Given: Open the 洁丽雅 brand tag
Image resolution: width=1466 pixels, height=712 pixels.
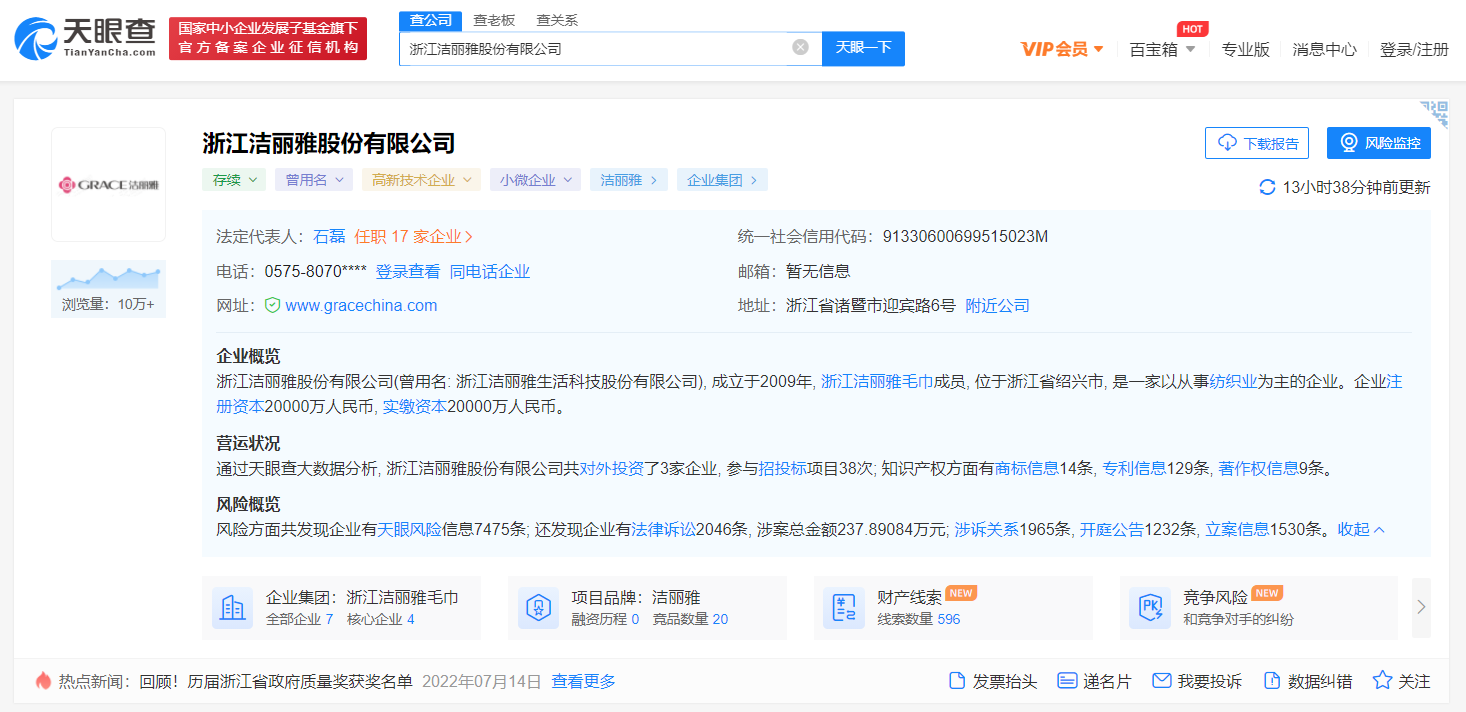Looking at the screenshot, I should pyautogui.click(x=629, y=180).
